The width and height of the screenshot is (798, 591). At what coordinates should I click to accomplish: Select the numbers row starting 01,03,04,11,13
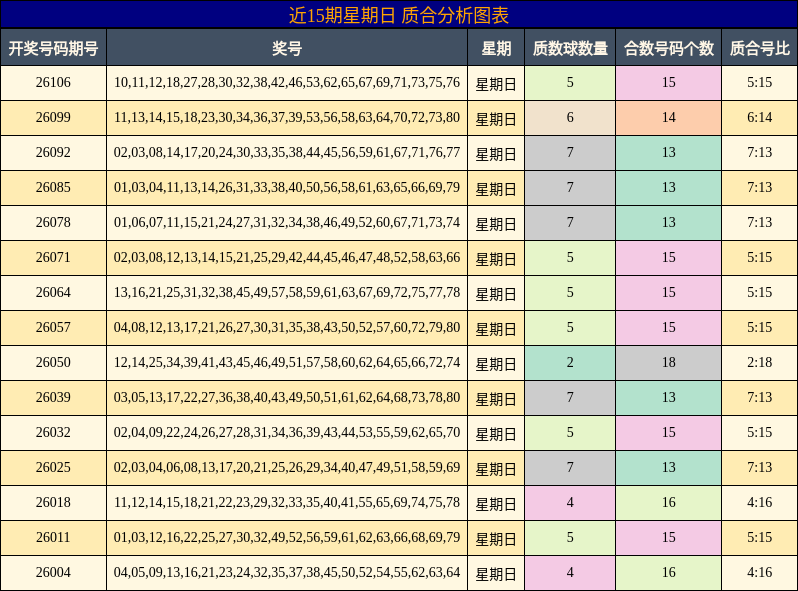[x=287, y=187]
